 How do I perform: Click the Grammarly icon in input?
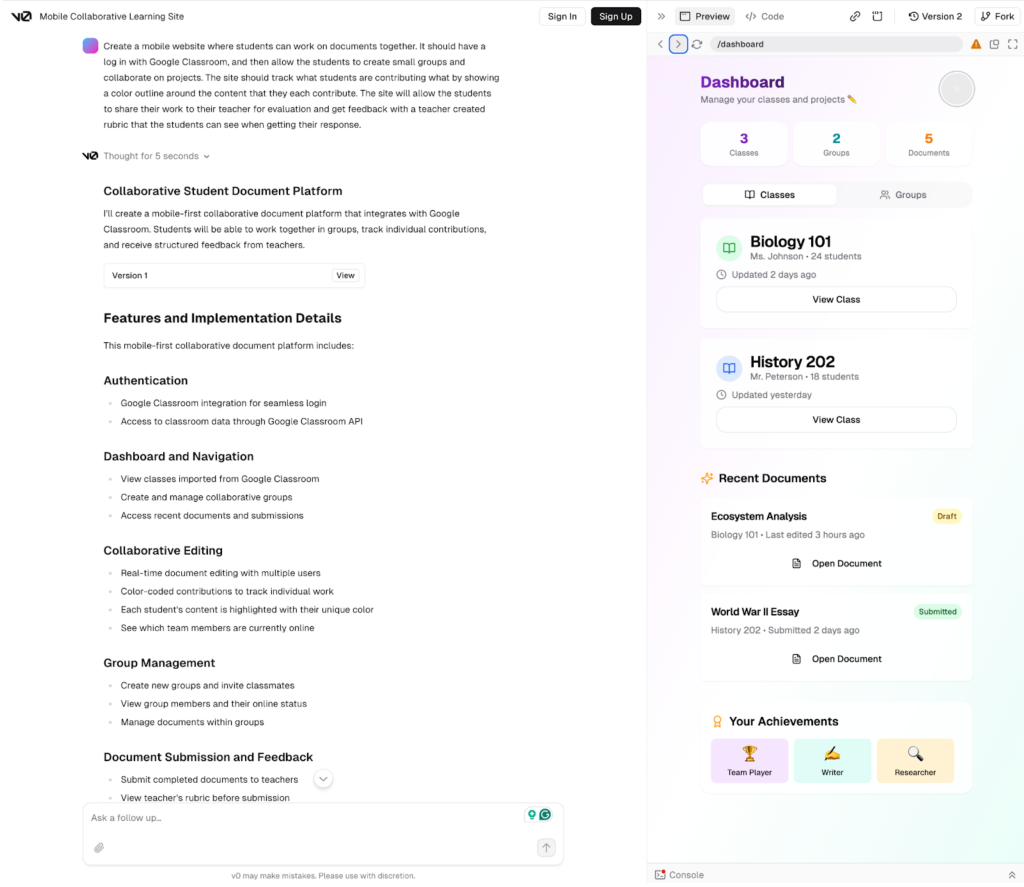click(545, 815)
